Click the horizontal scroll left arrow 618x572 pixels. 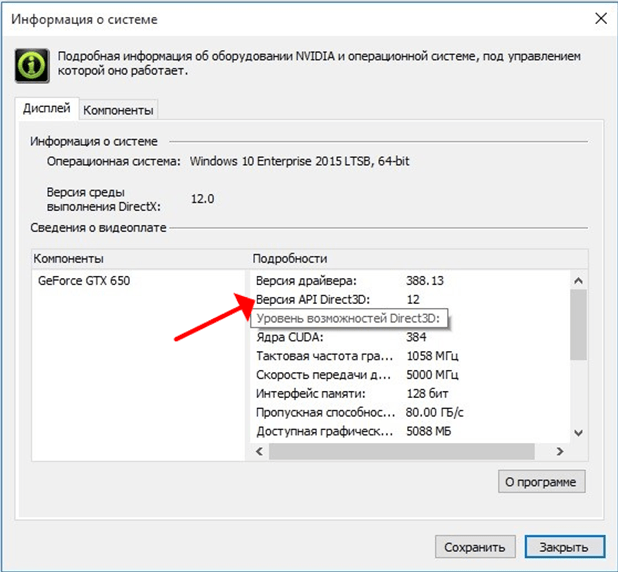259,451
